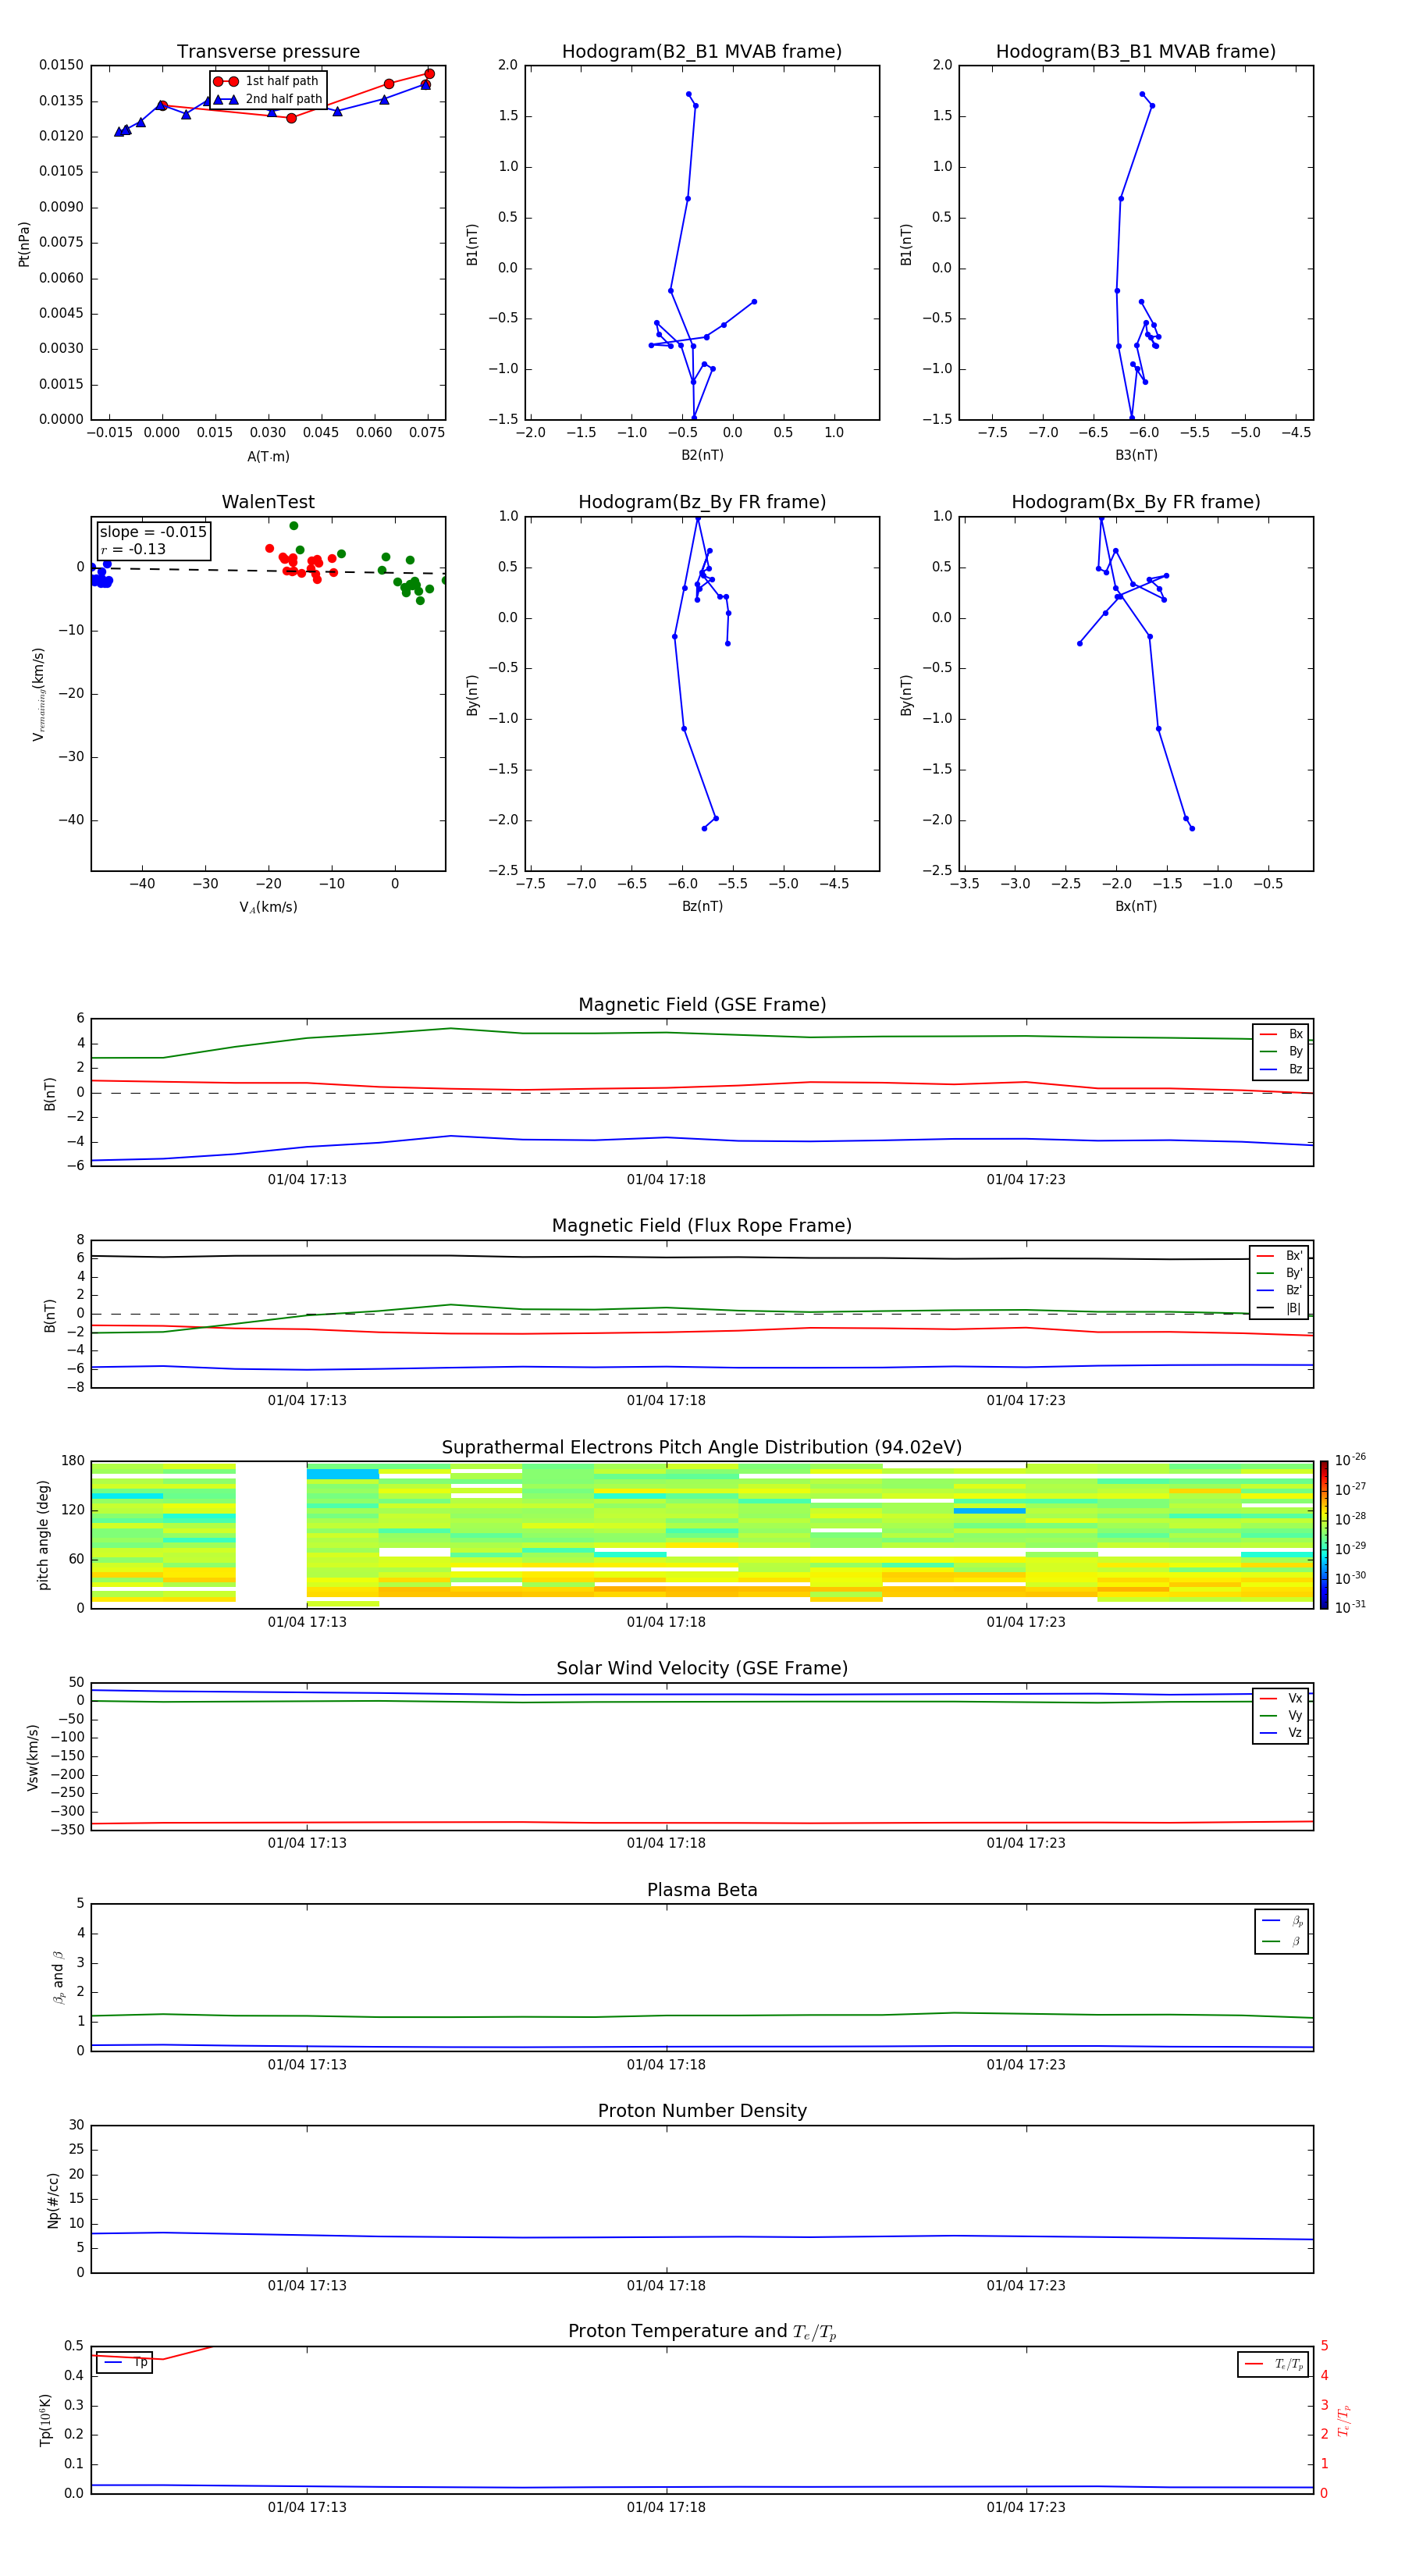The width and height of the screenshot is (1405, 2576).
Task: Click the "Hodogram(B2_B1 MVAB frame)" title
Action: [702, 52]
